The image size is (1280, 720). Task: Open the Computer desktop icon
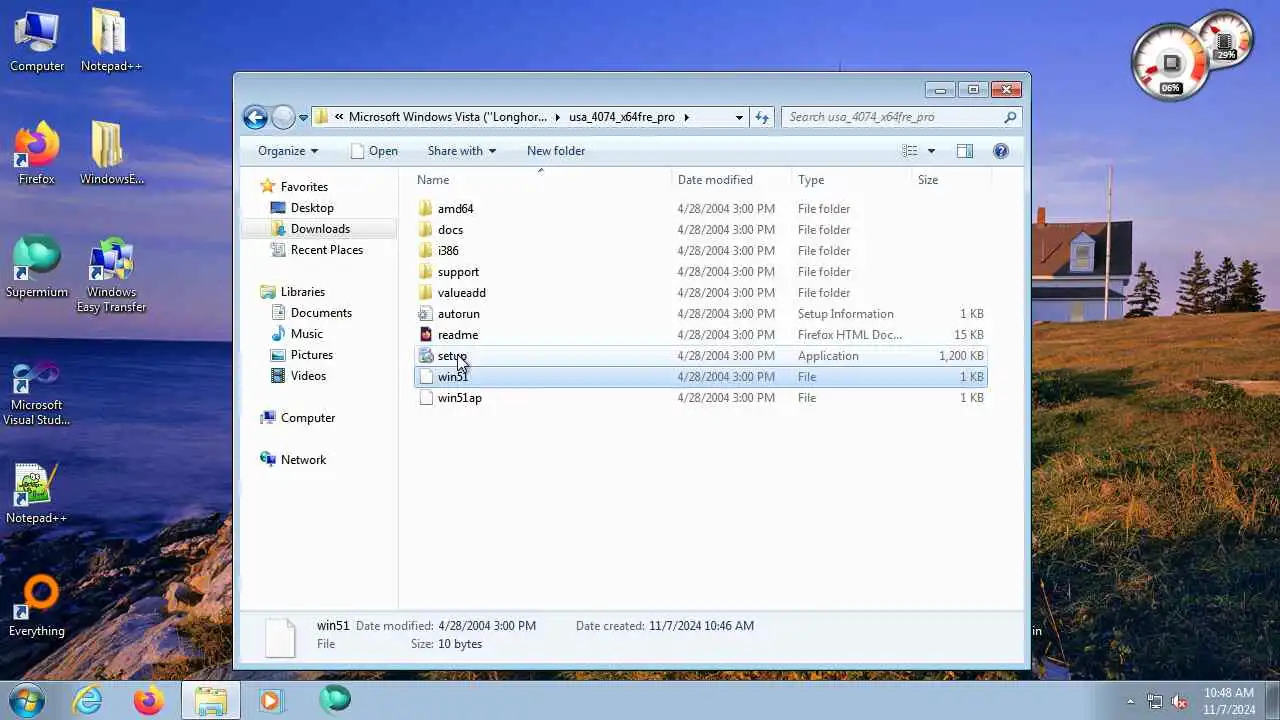(x=37, y=42)
